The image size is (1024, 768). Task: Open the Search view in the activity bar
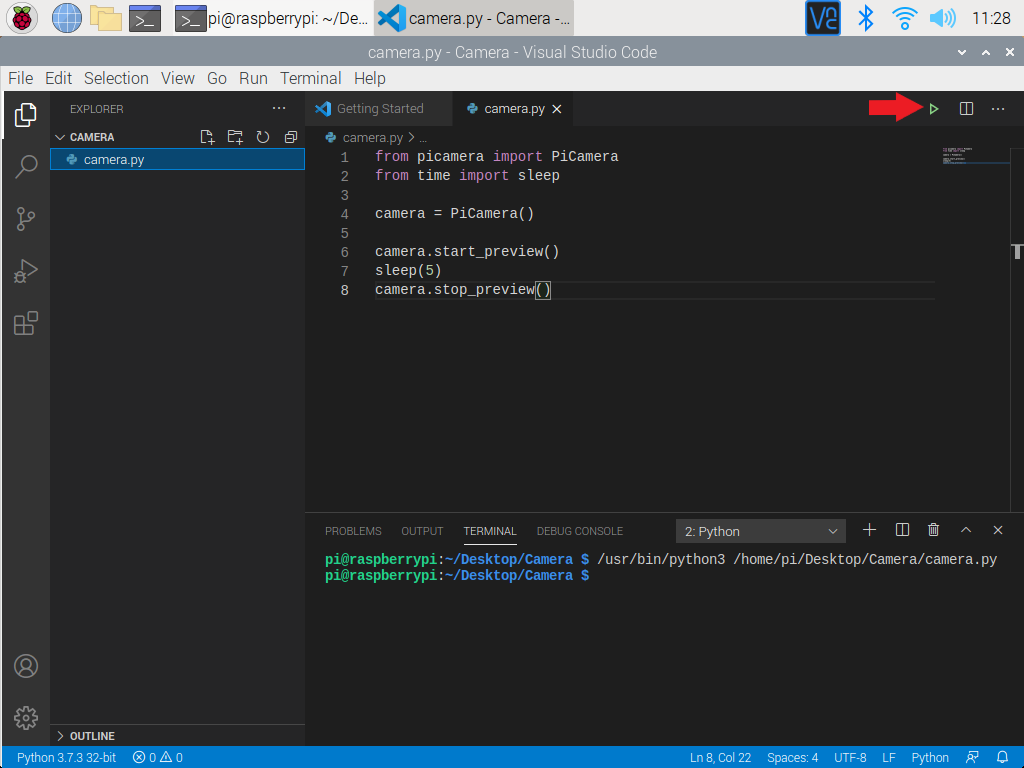point(26,167)
